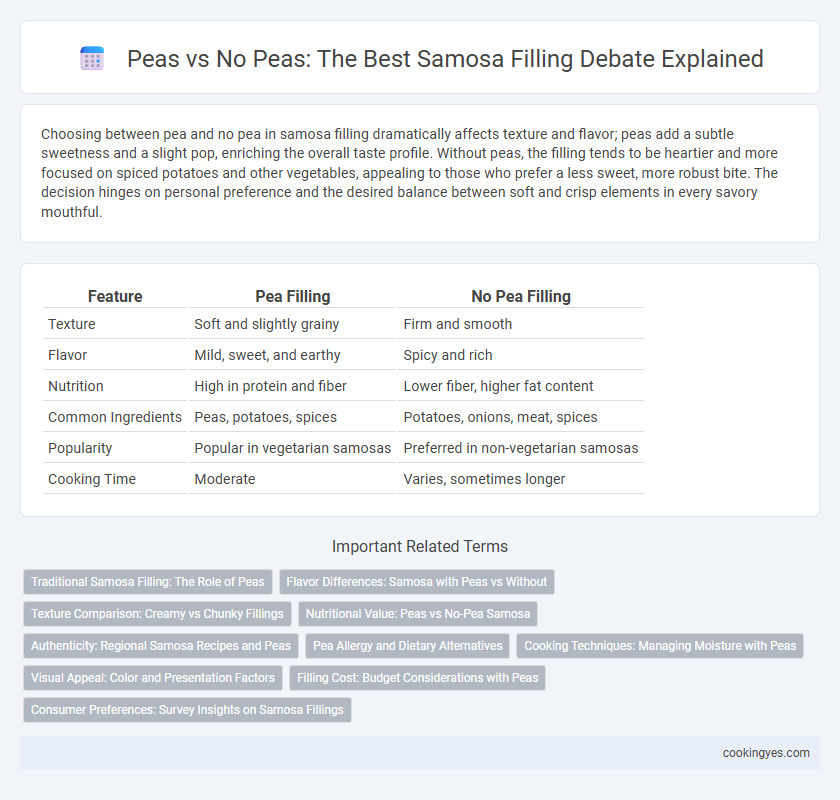
Task: Open the Cooking Techniques: Managing Moisture with Peas tag
Action: click(x=660, y=646)
